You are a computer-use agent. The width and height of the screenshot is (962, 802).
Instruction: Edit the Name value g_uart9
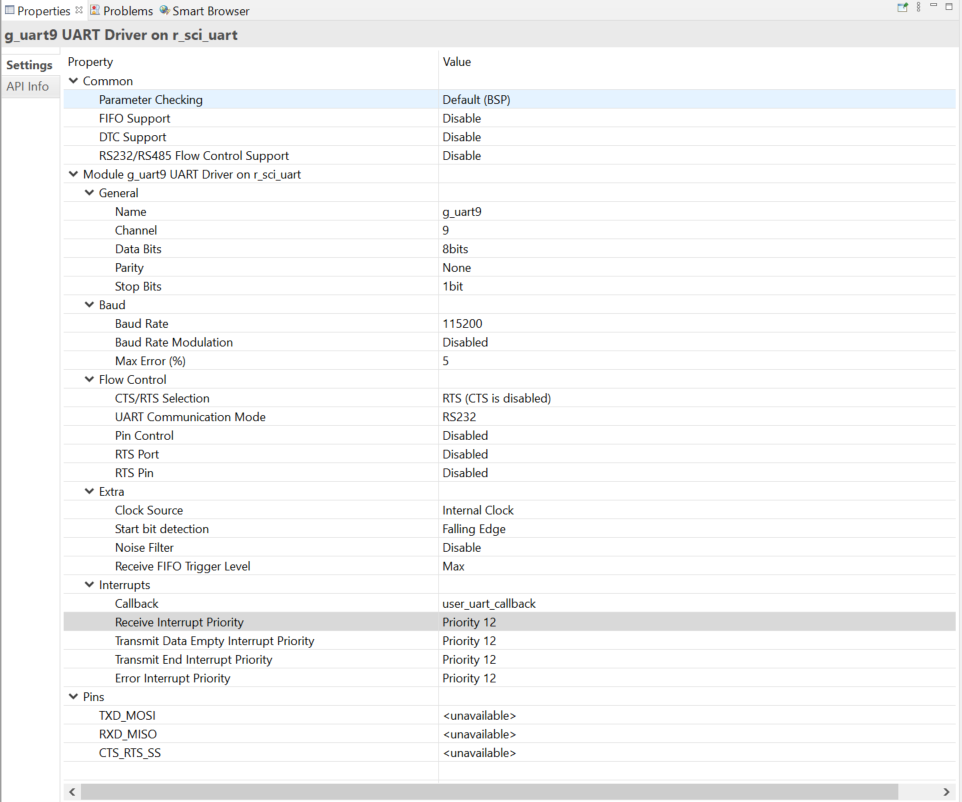(462, 212)
